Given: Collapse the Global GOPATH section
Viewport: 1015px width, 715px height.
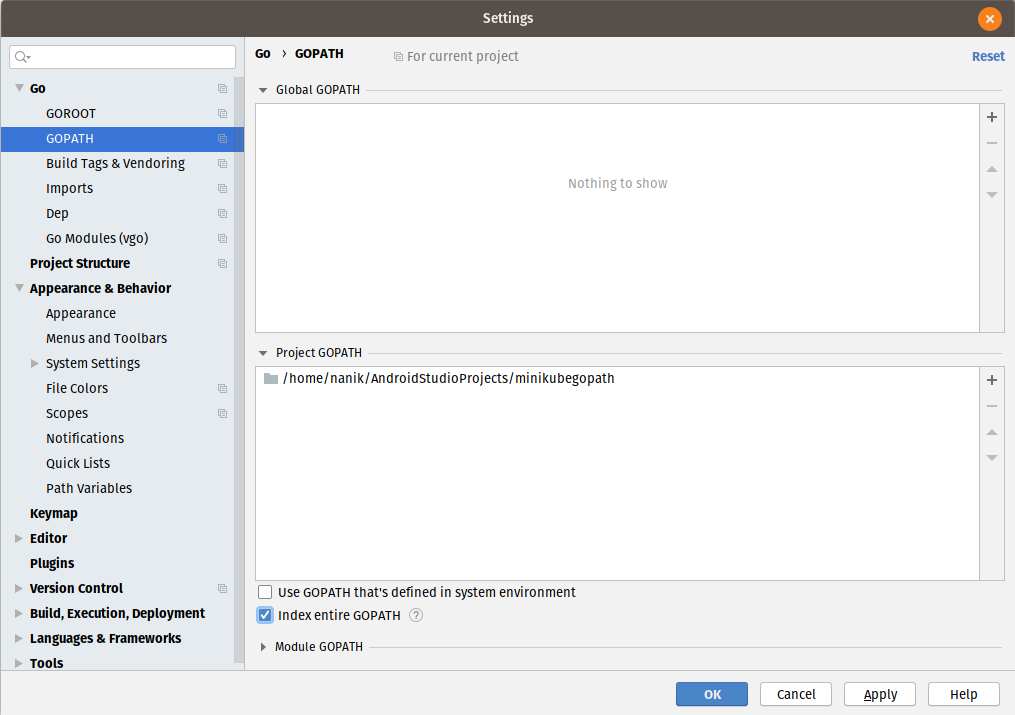Looking at the screenshot, I should click(262, 89).
